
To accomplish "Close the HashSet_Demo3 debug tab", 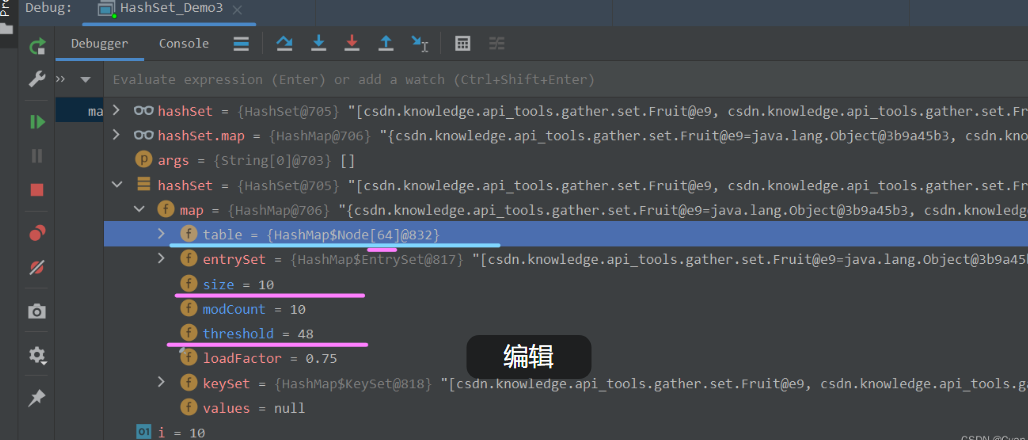I will click(x=237, y=10).
